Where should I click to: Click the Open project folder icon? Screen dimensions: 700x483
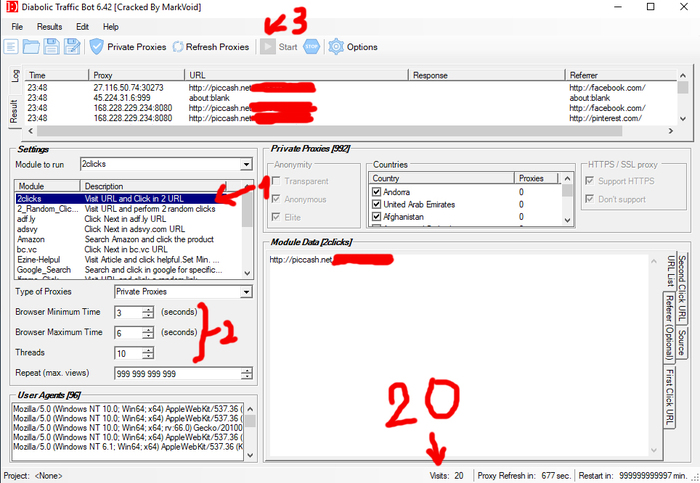coord(32,46)
